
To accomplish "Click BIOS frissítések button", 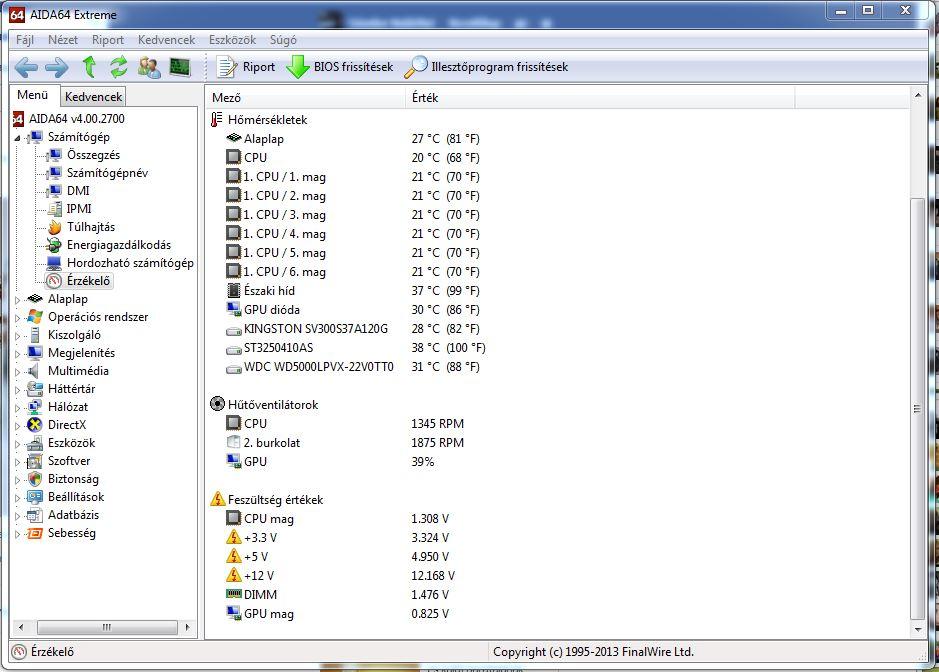I will pyautogui.click(x=340, y=67).
